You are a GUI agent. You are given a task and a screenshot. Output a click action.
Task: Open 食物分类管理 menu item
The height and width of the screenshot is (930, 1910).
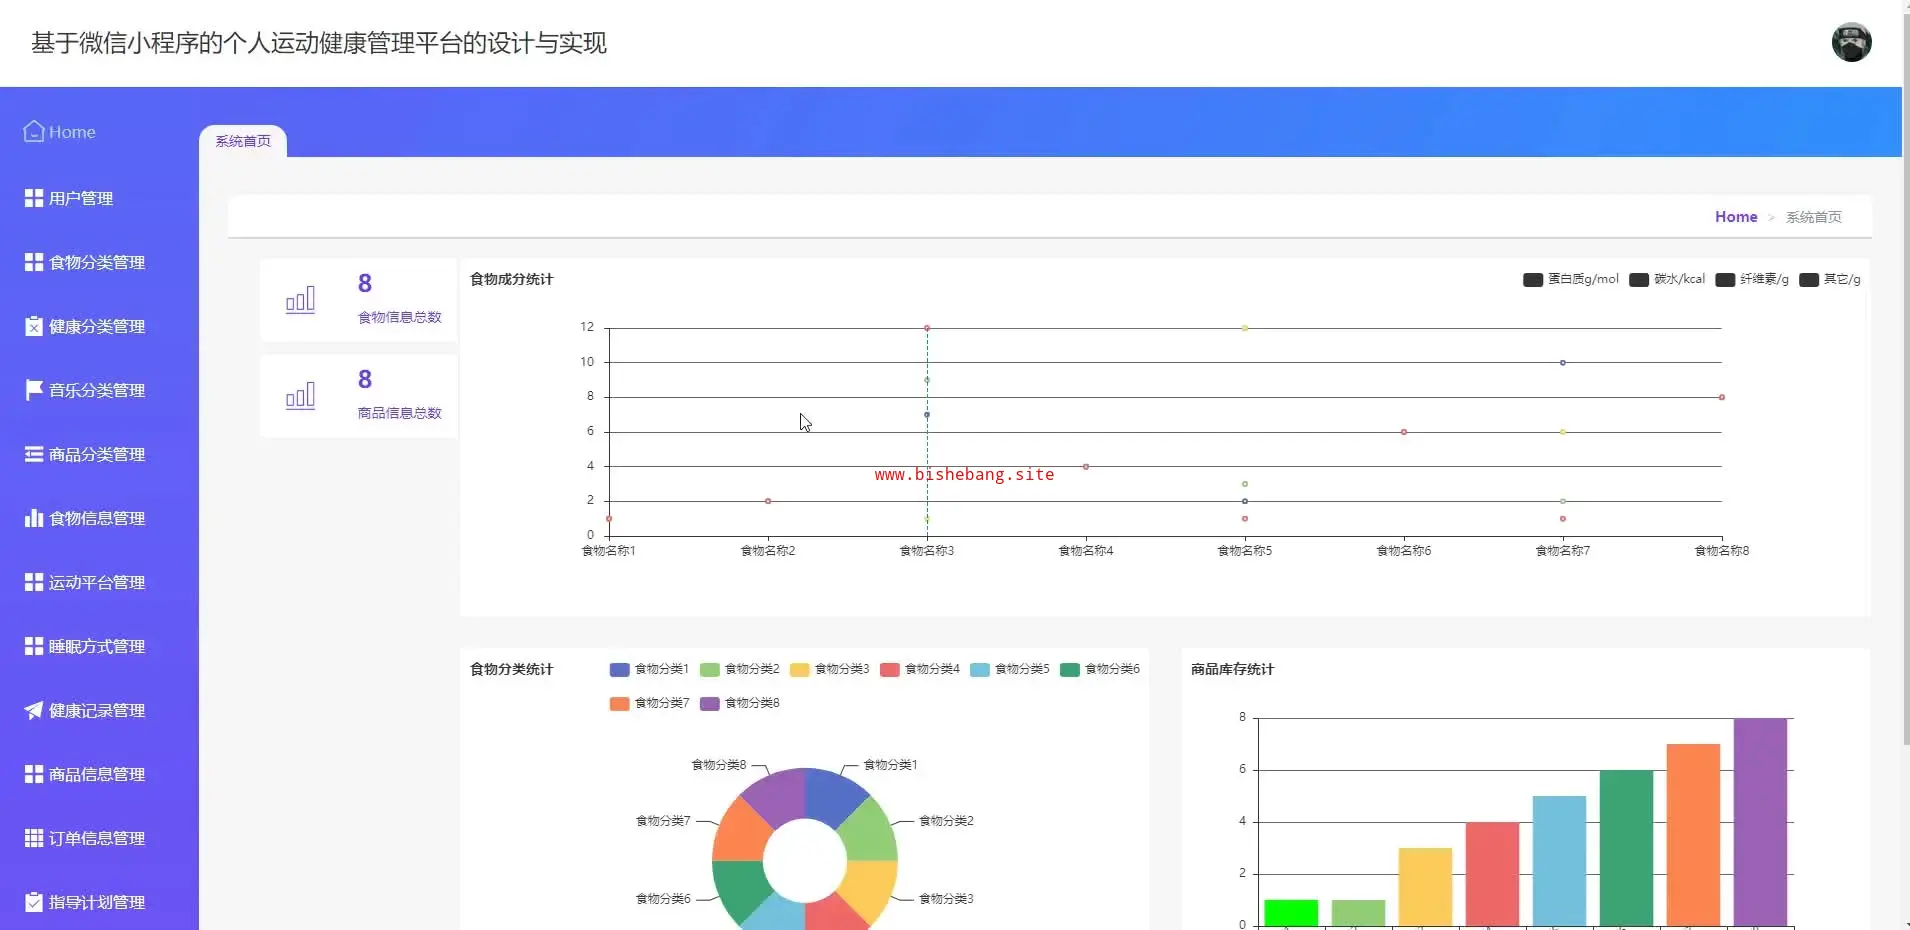(97, 262)
